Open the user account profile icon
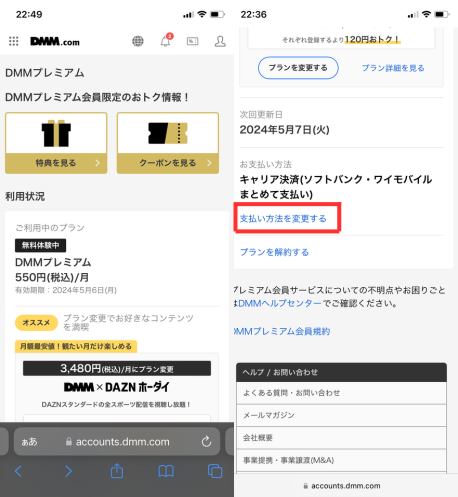Screen dimensions: 458x497 220,41
